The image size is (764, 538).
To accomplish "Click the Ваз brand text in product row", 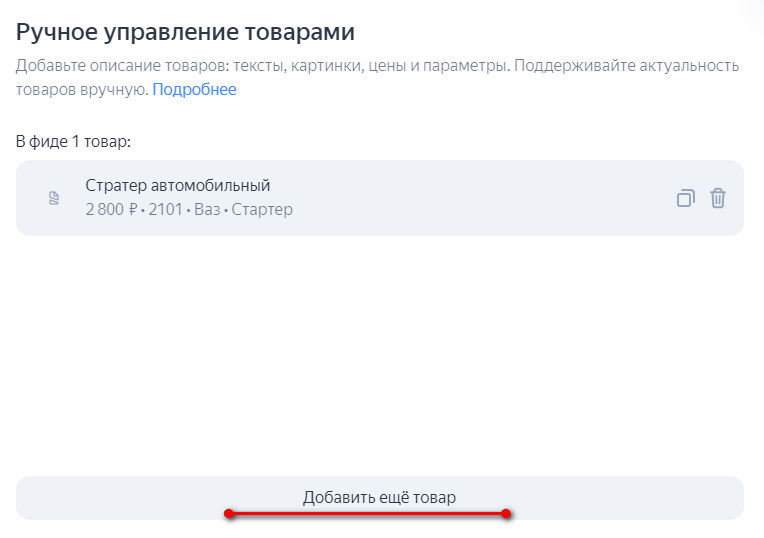I will click(207, 210).
